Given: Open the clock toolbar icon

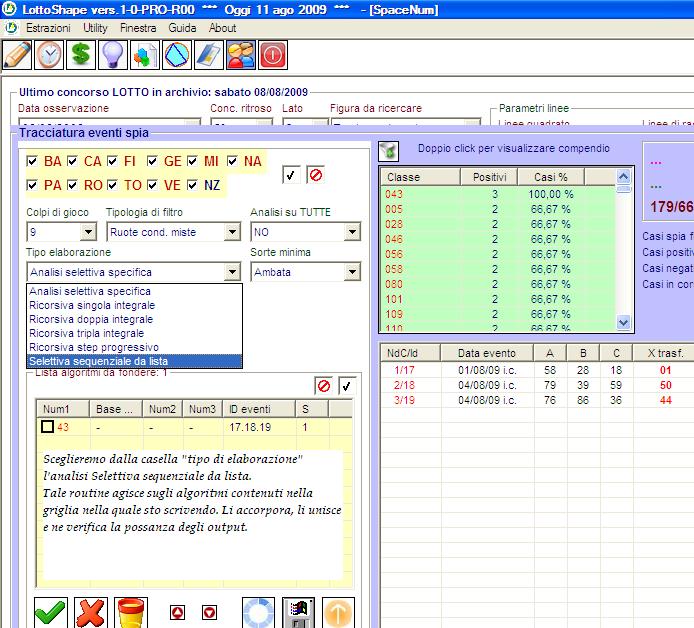Looking at the screenshot, I should pyautogui.click(x=49, y=55).
